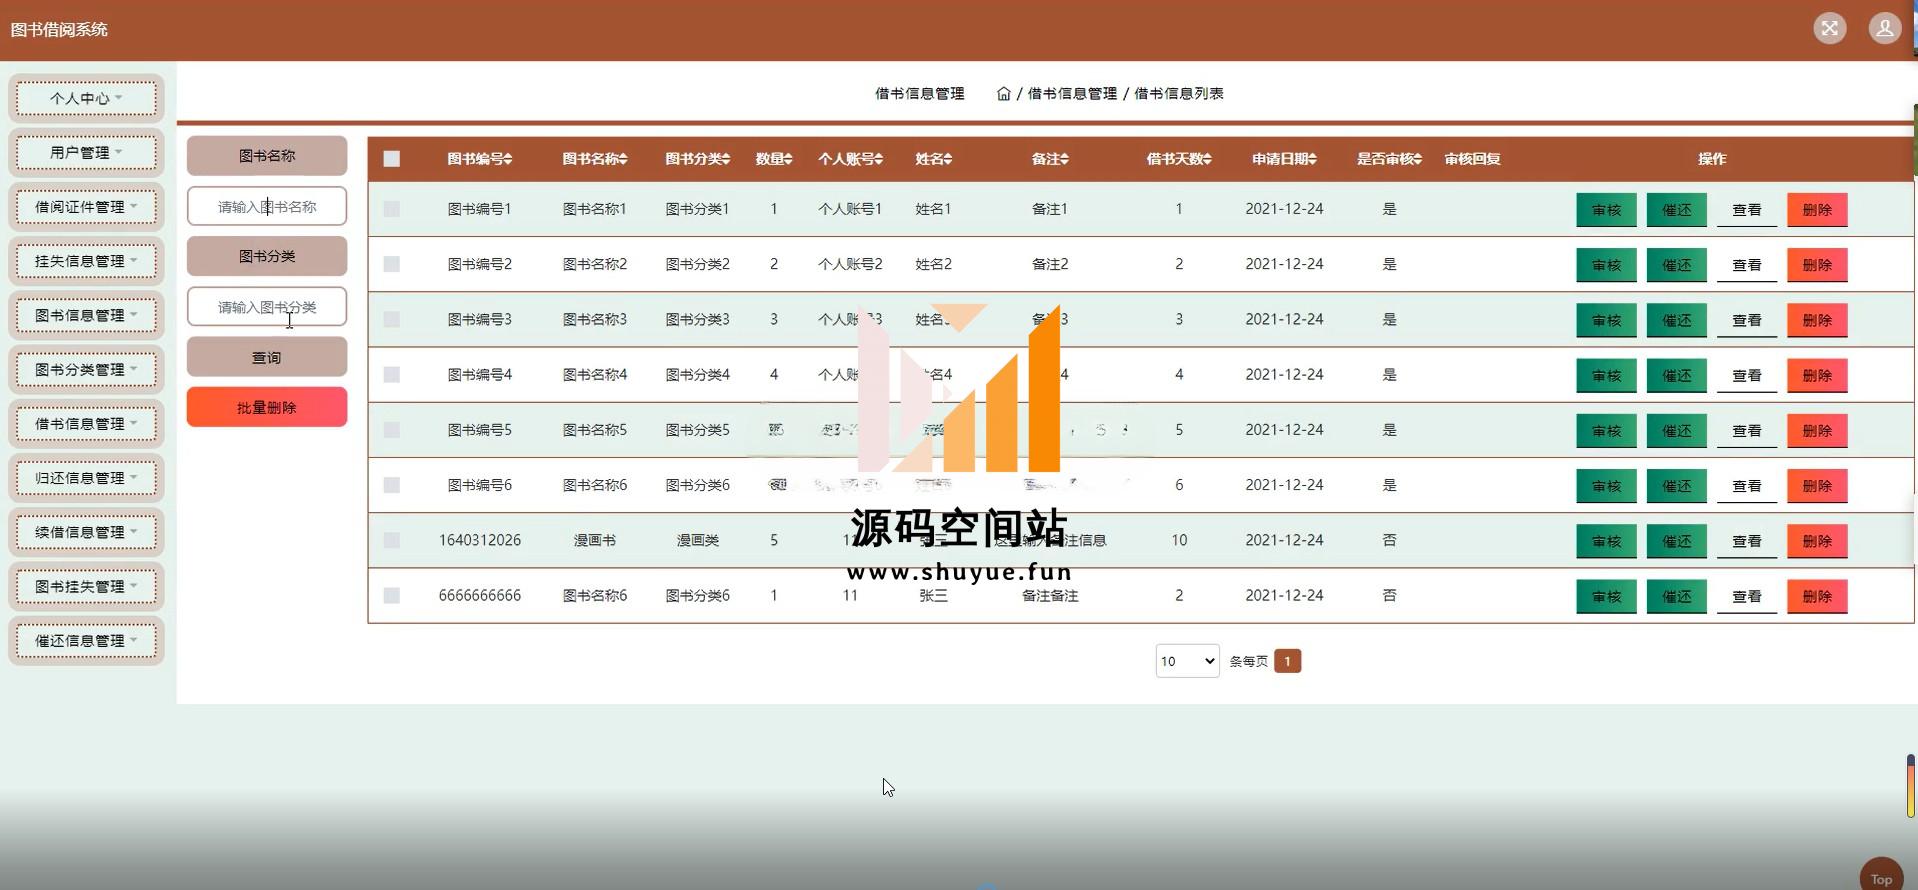Sort by 图书编号 column arrow
This screenshot has height=890, width=1918.
pos(508,159)
